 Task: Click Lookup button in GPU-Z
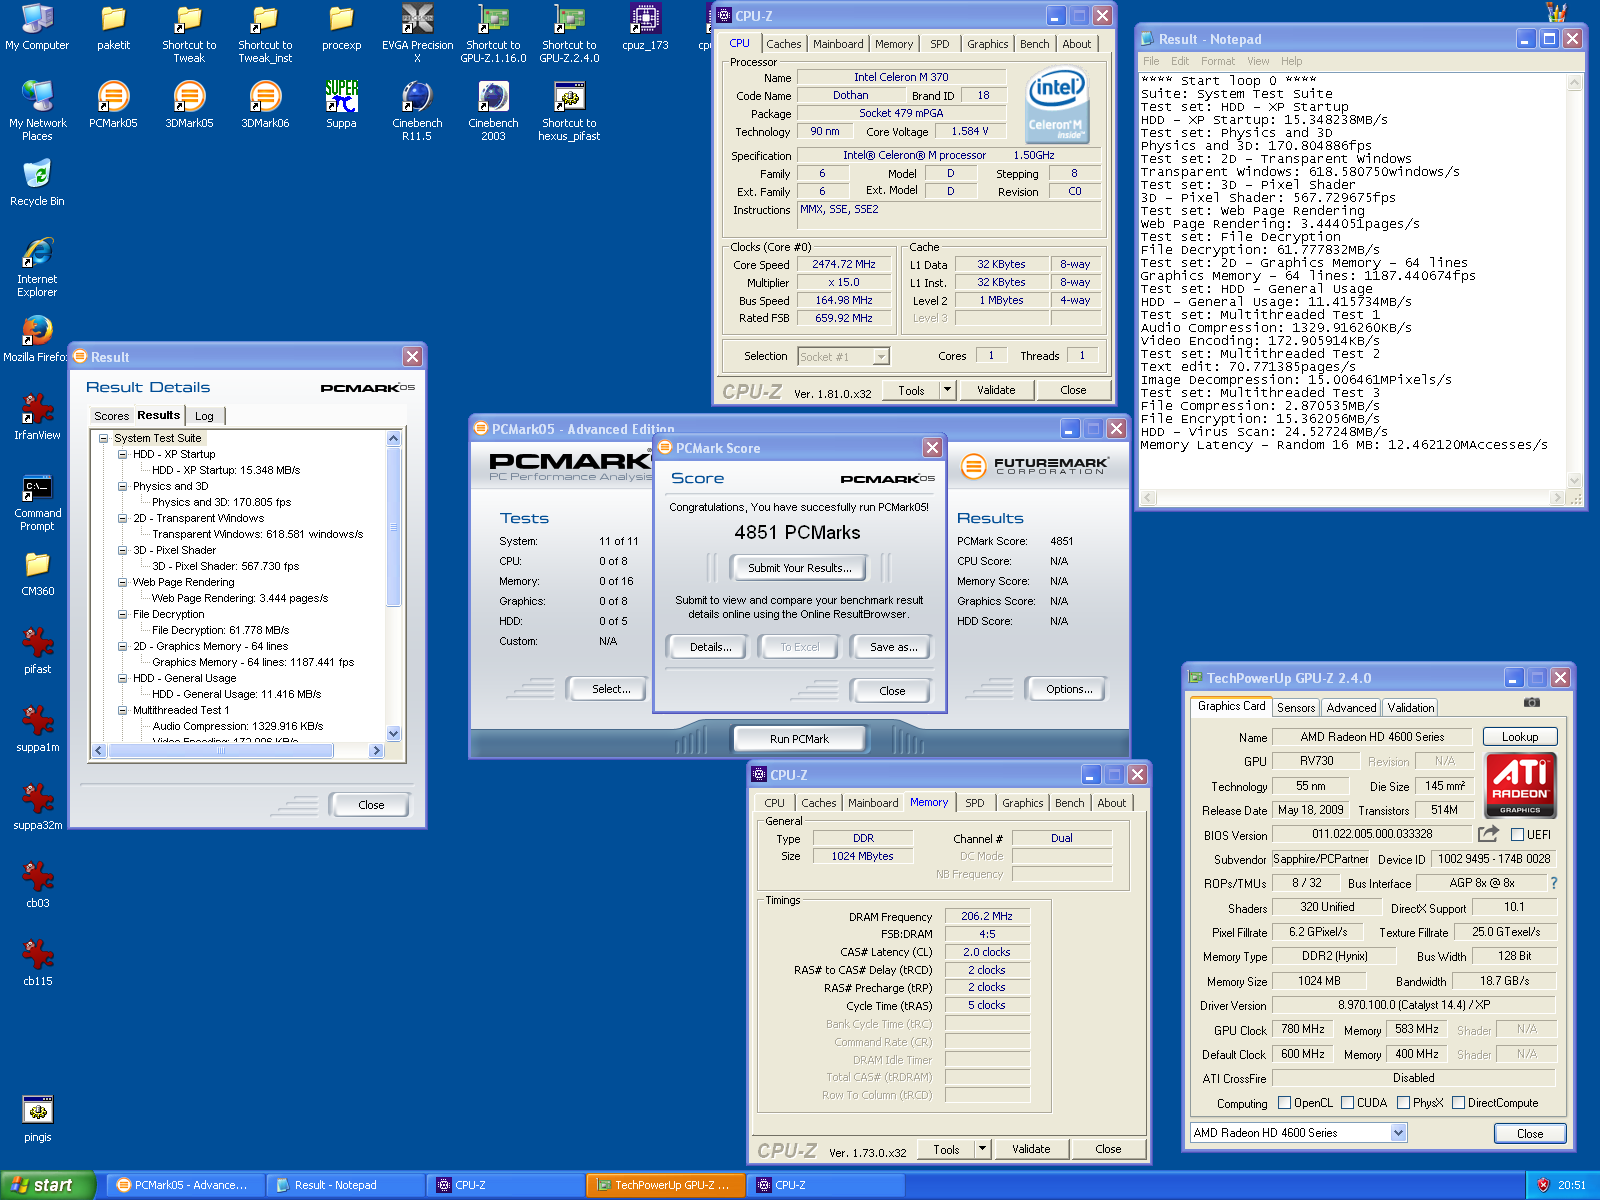coord(1519,737)
